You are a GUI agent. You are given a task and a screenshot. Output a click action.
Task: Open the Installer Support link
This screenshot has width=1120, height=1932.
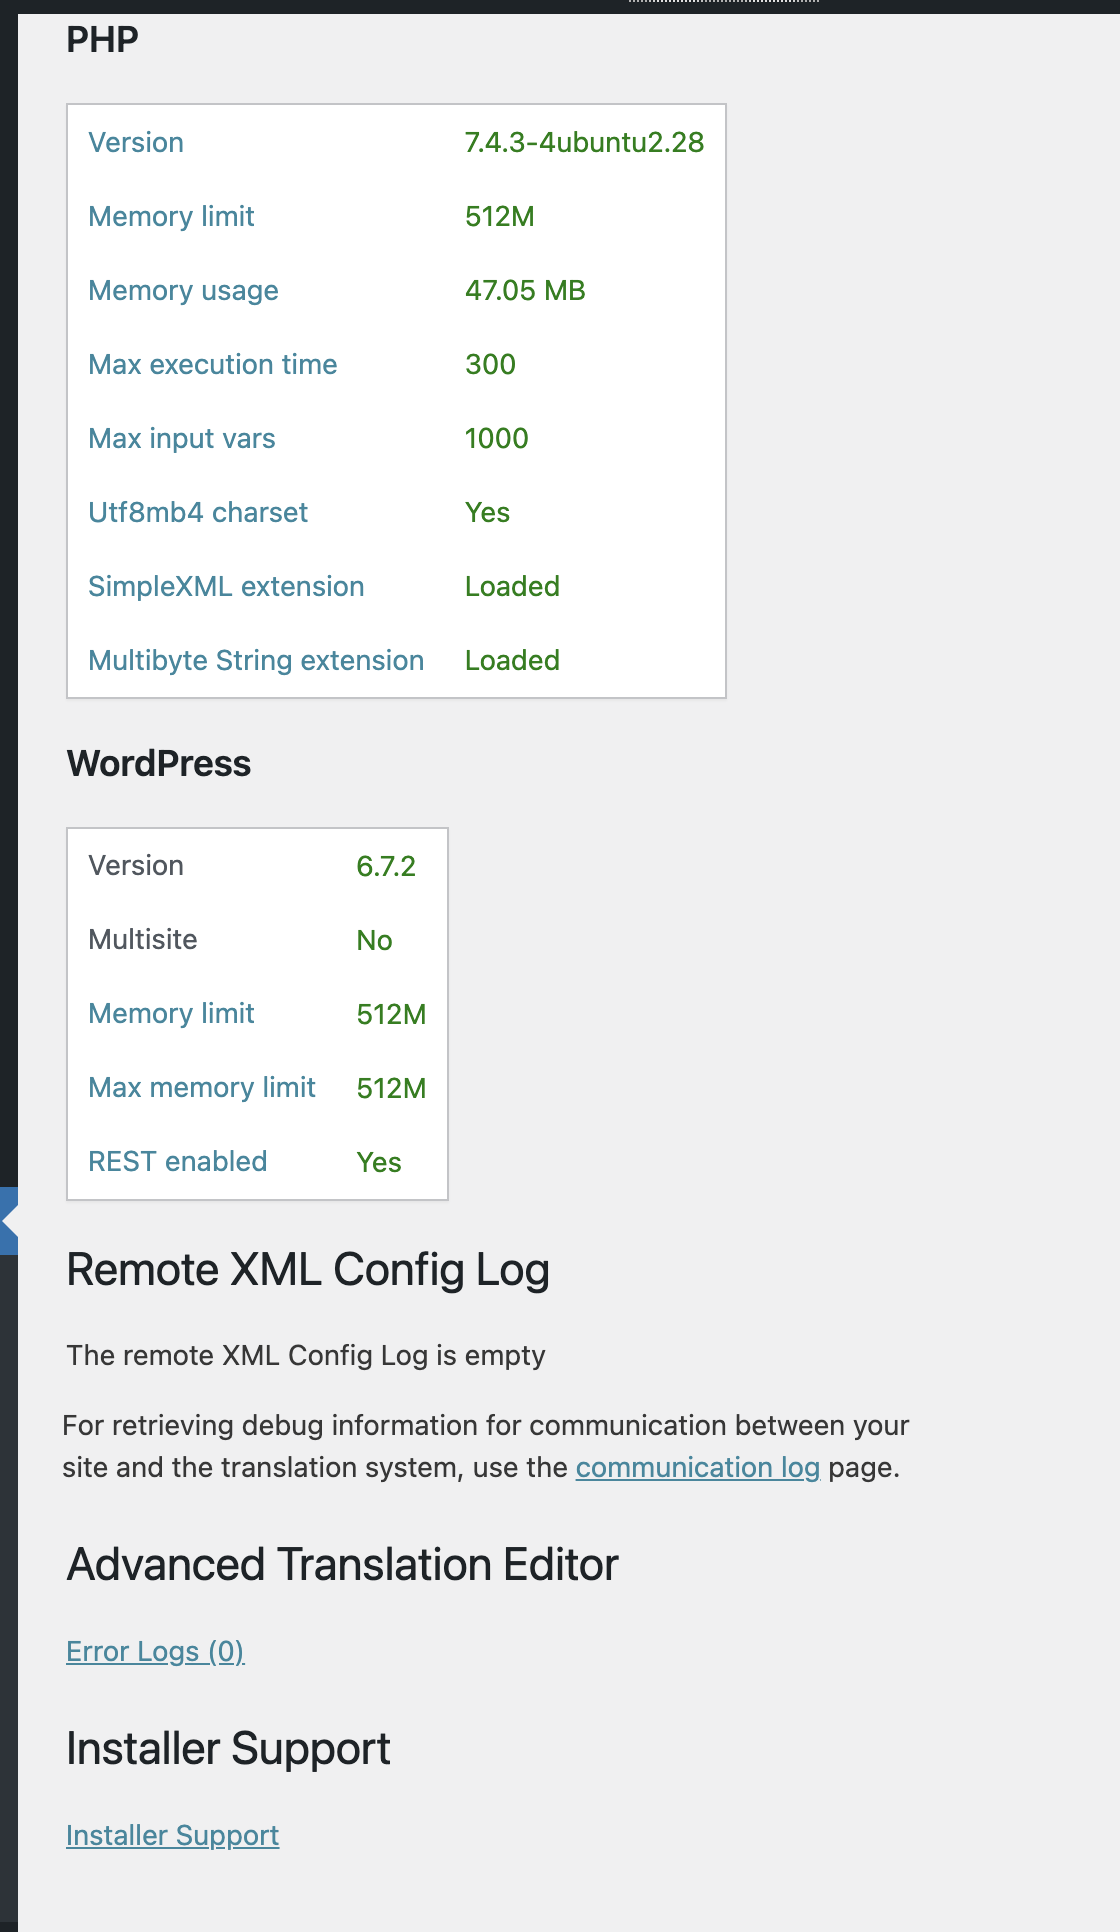[x=172, y=1835]
